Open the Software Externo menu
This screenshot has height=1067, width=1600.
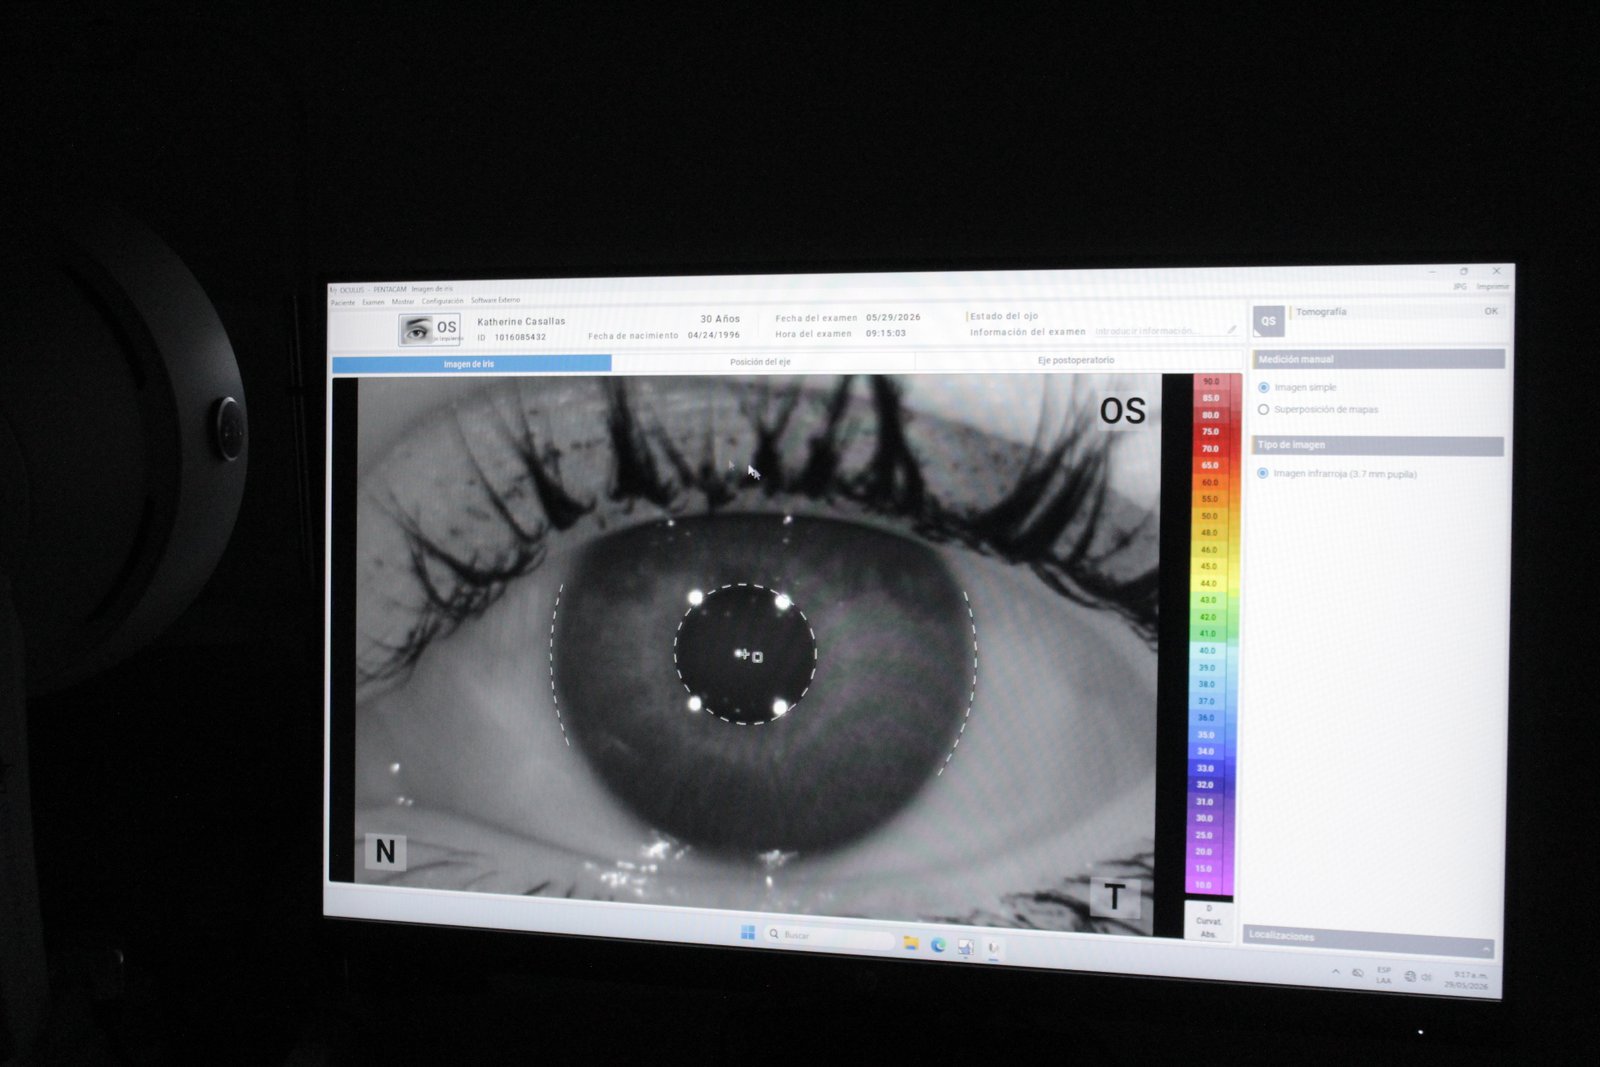click(495, 300)
